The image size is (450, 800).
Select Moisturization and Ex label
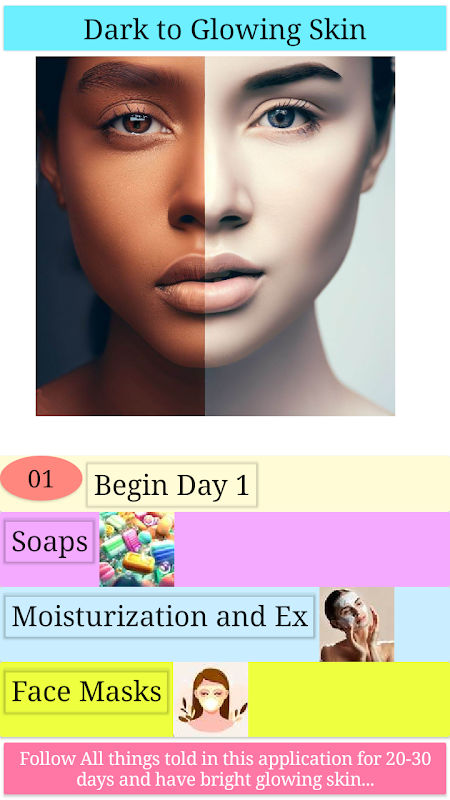click(x=159, y=616)
